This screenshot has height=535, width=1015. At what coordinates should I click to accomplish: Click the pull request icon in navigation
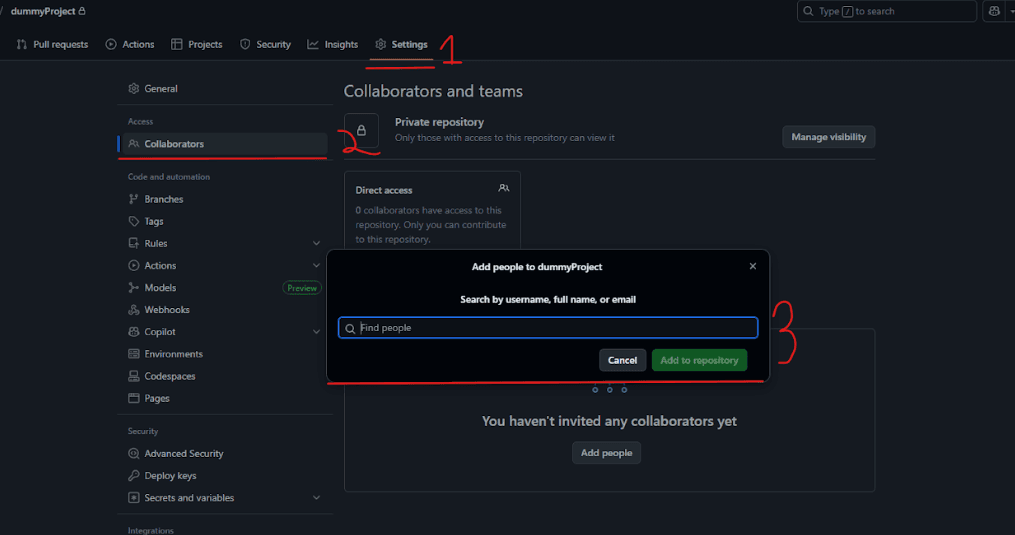tap(21, 44)
